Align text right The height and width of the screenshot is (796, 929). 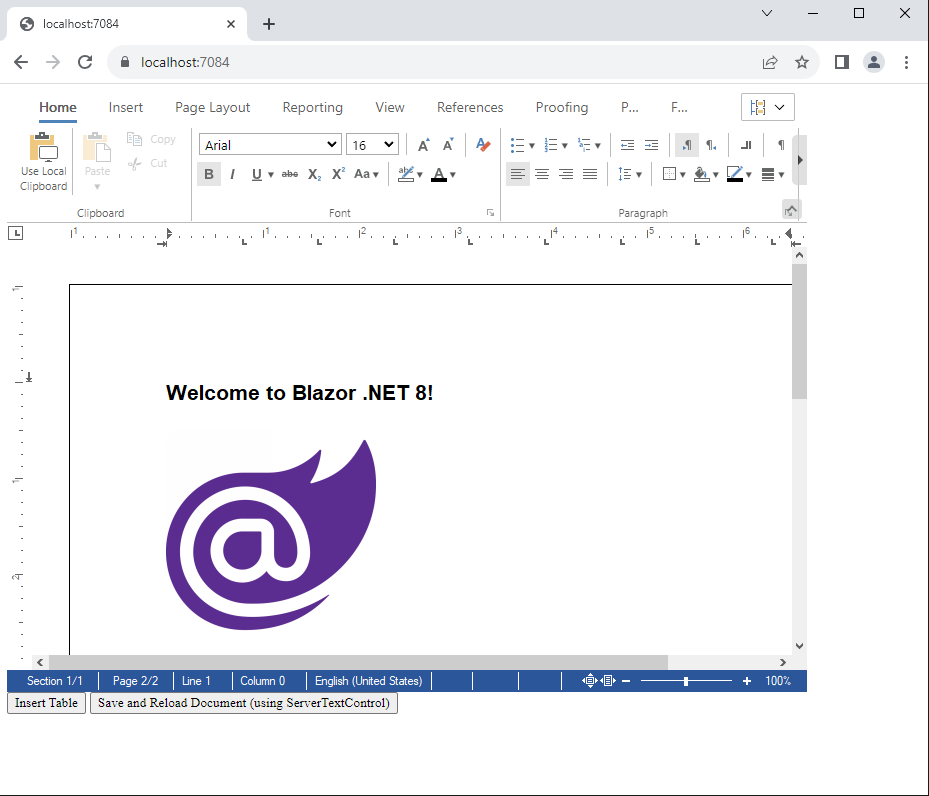click(566, 174)
